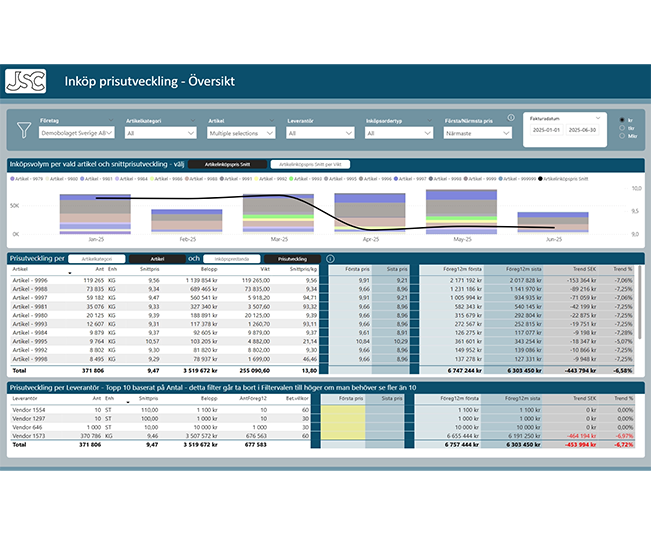Image resolution: width=651 pixels, height=535 pixels.
Task: Click red value -464 194 kr
Action: tap(581, 436)
